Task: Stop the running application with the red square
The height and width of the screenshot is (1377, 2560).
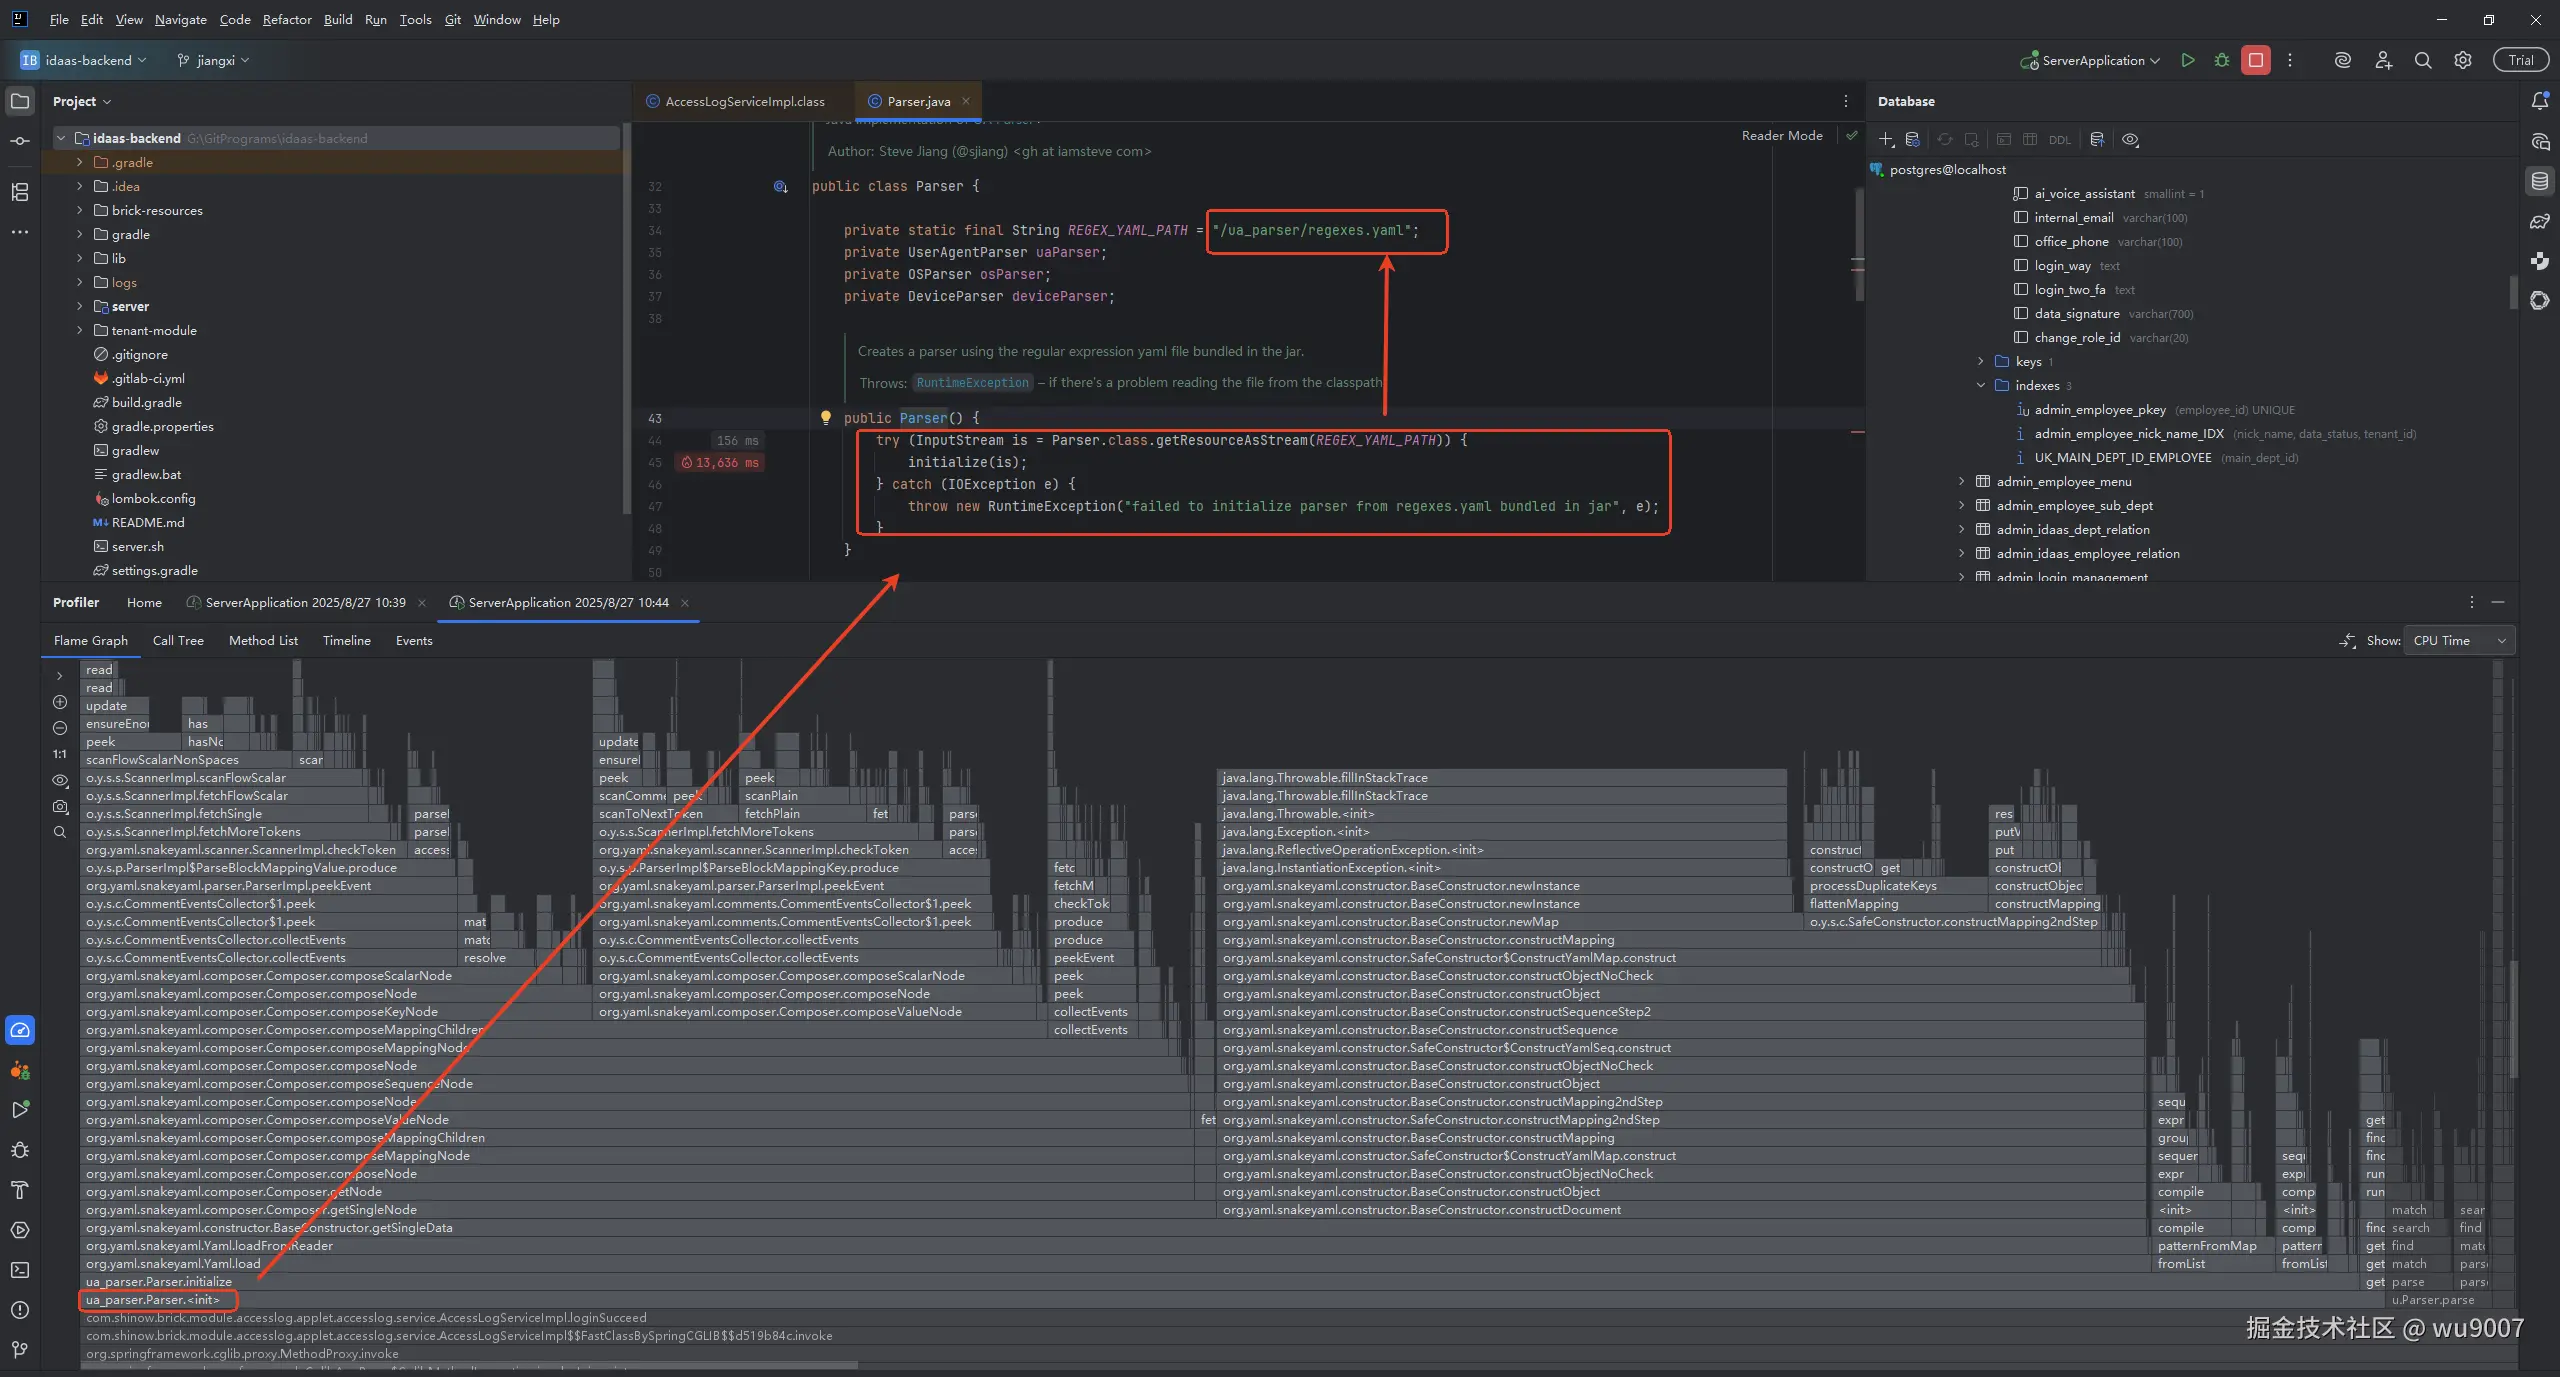Action: tap(2256, 60)
